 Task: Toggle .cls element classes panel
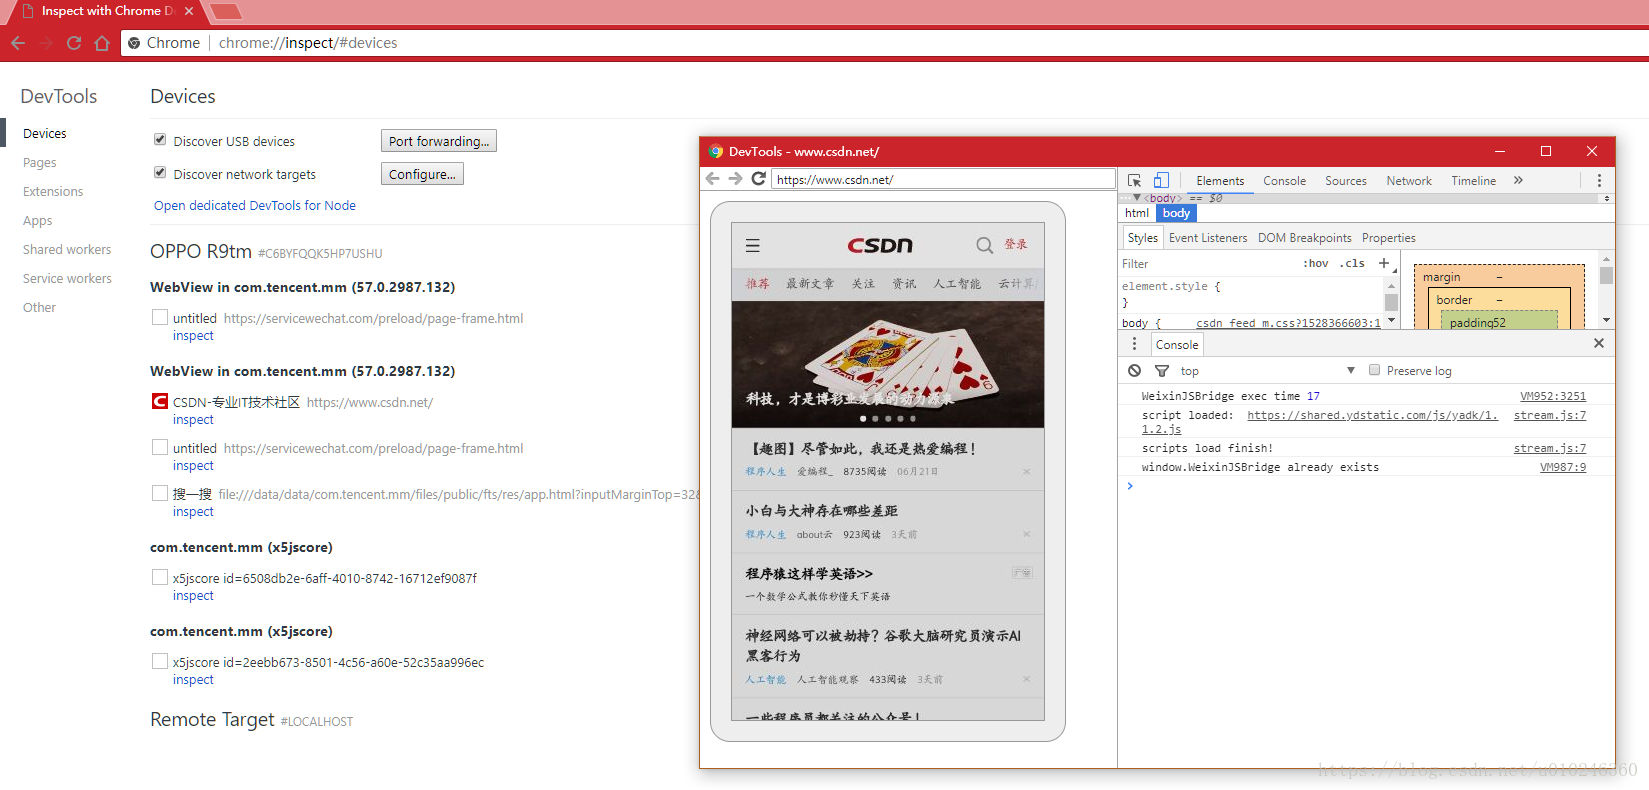pyautogui.click(x=1354, y=263)
